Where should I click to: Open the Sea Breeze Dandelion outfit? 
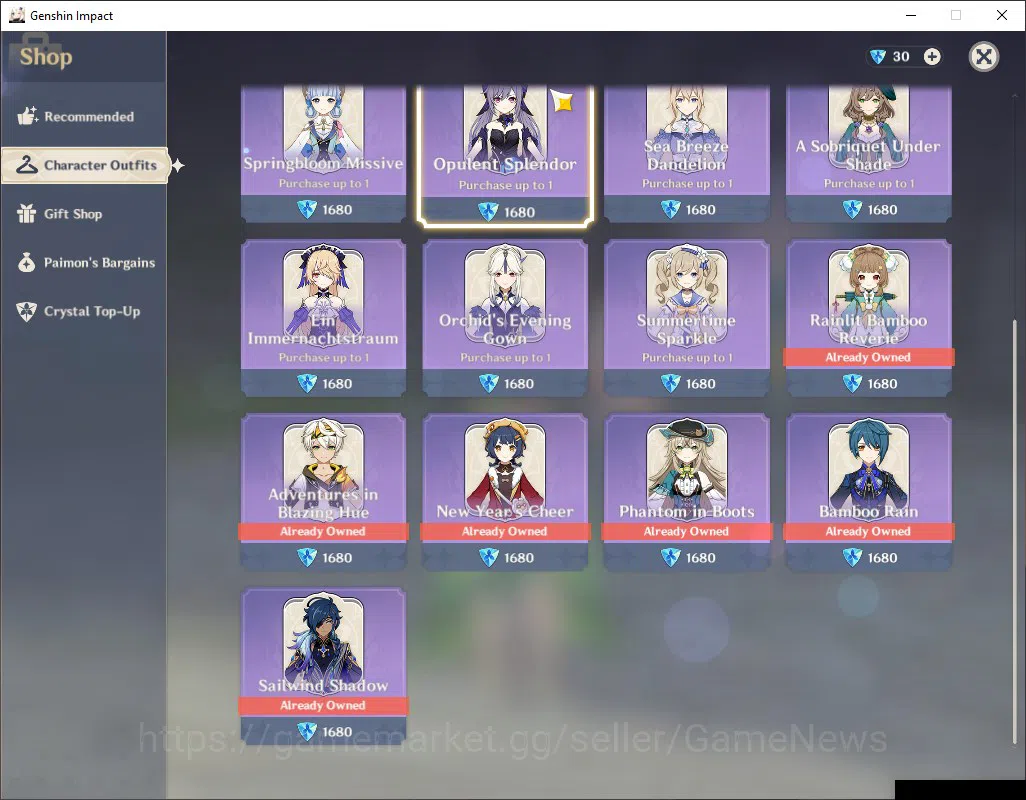(686, 153)
